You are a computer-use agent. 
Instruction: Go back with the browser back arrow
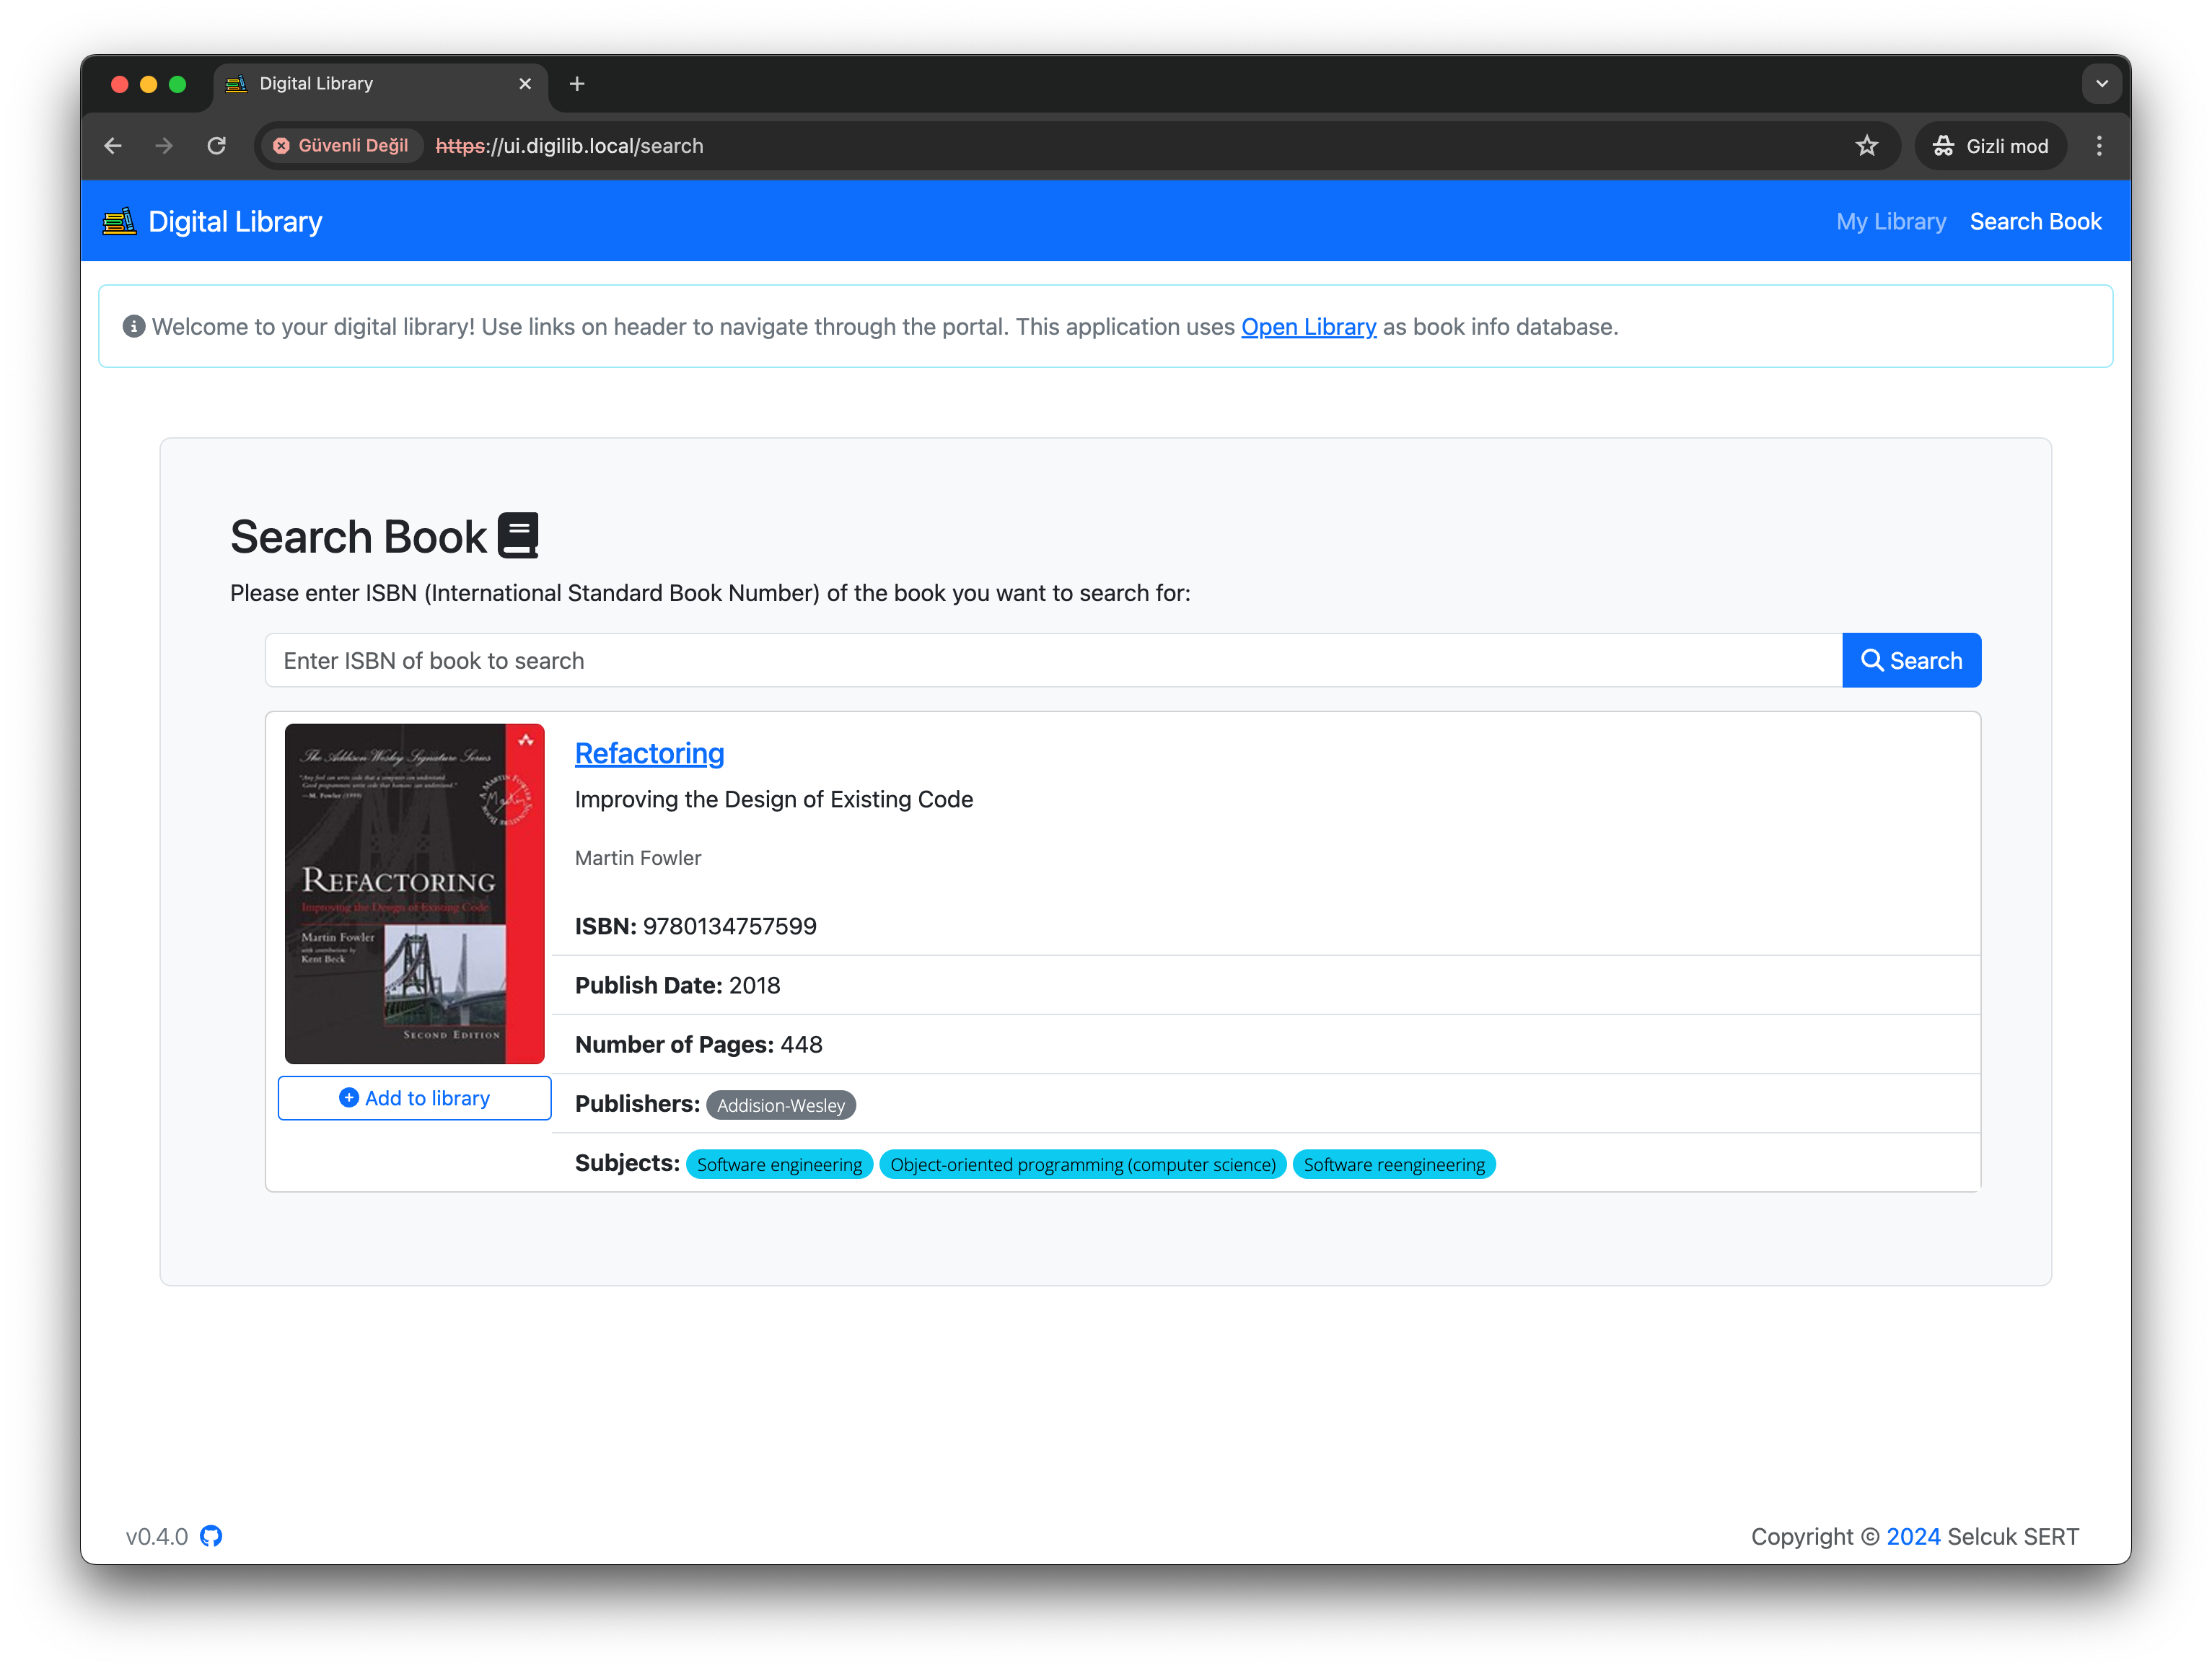click(113, 146)
